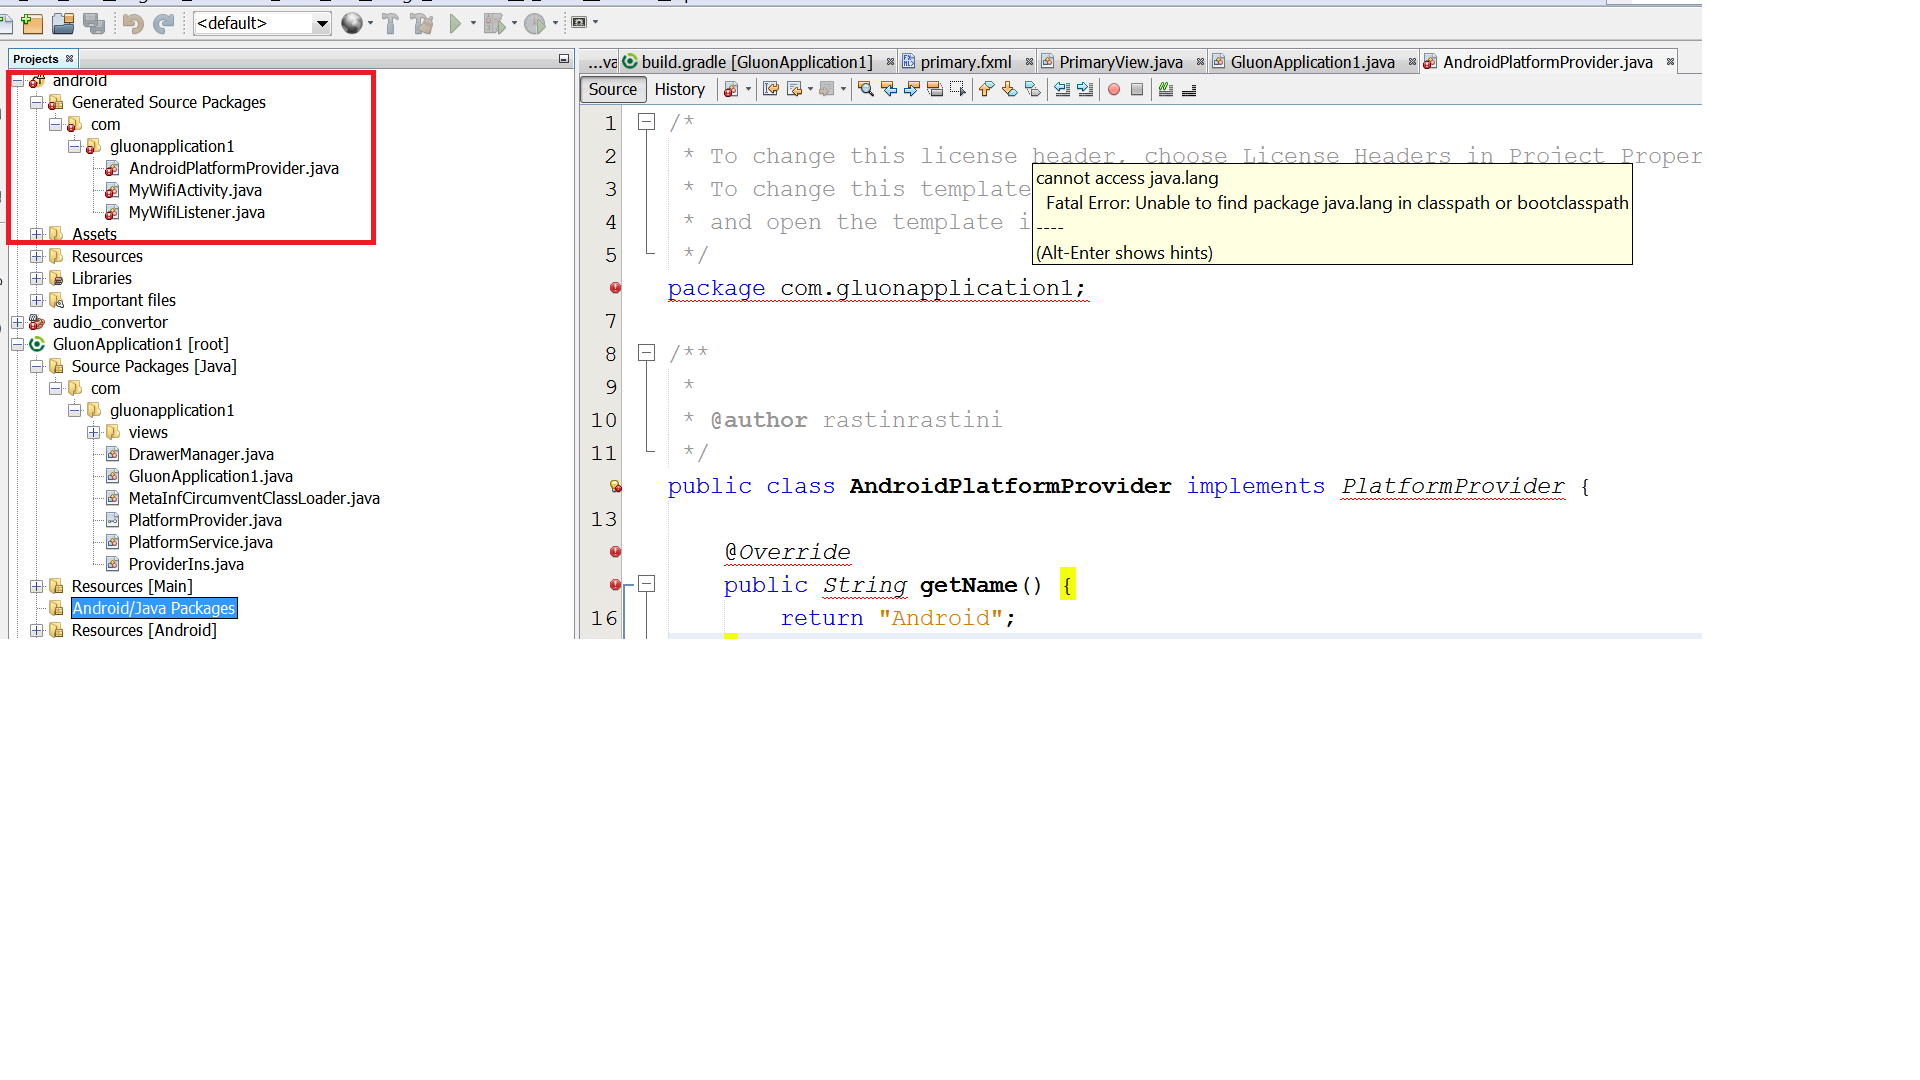Click the Open Project folder icon
This screenshot has height=1080, width=1920.
point(63,23)
